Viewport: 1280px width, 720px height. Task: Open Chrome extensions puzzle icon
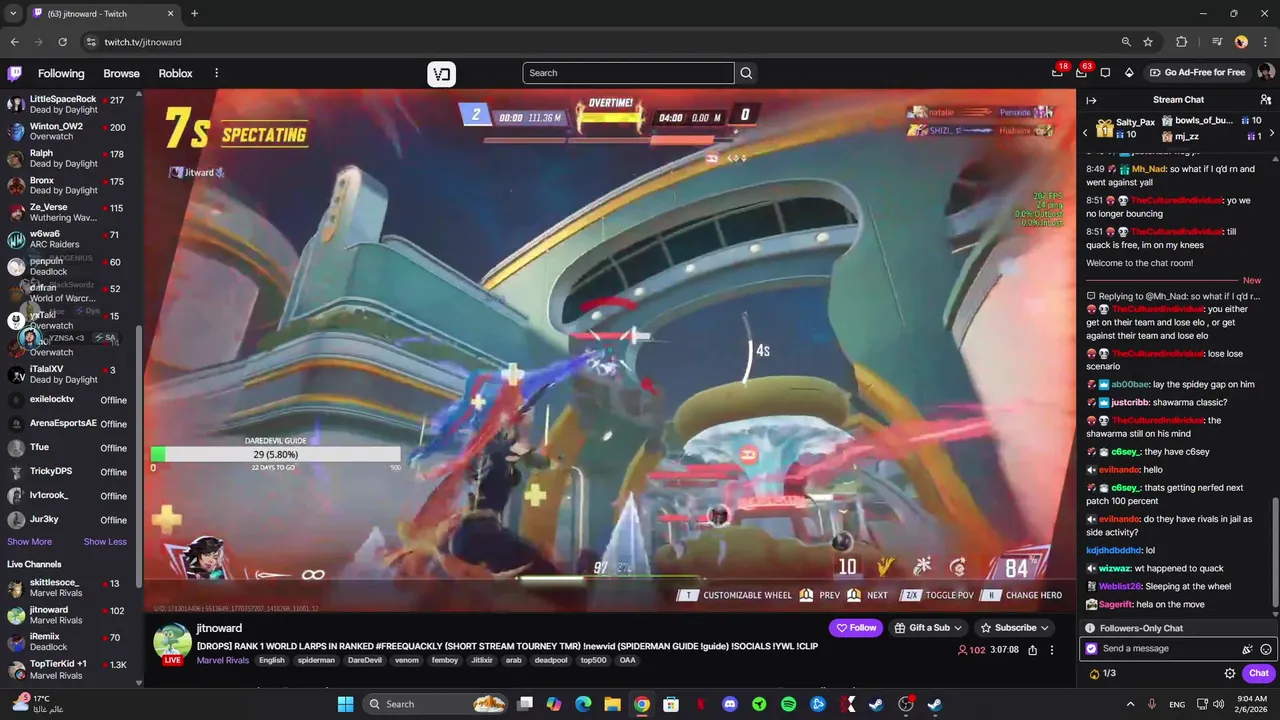(1181, 42)
